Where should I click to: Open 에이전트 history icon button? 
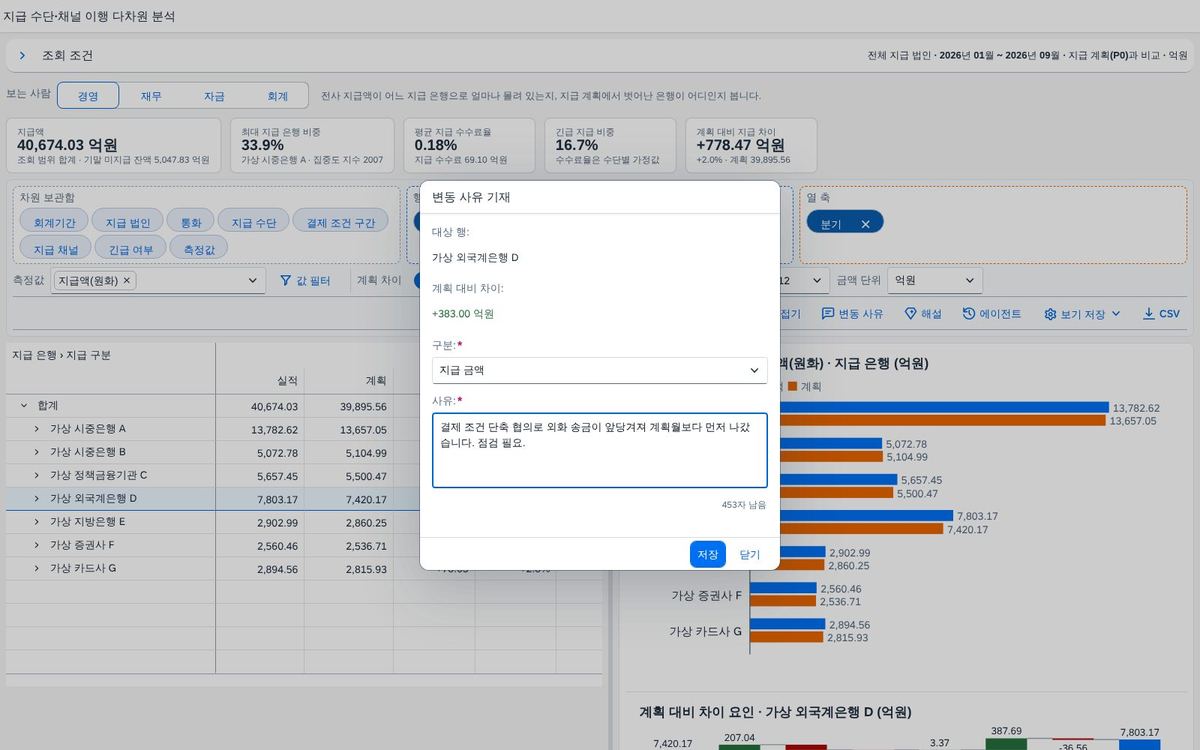tap(992, 314)
